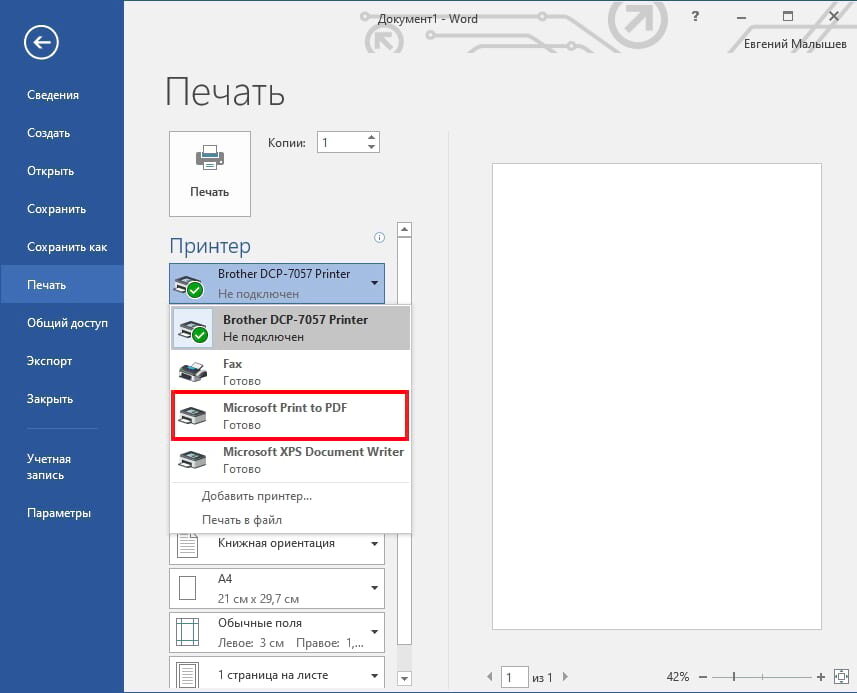Click the A4 paper icon

[187, 589]
